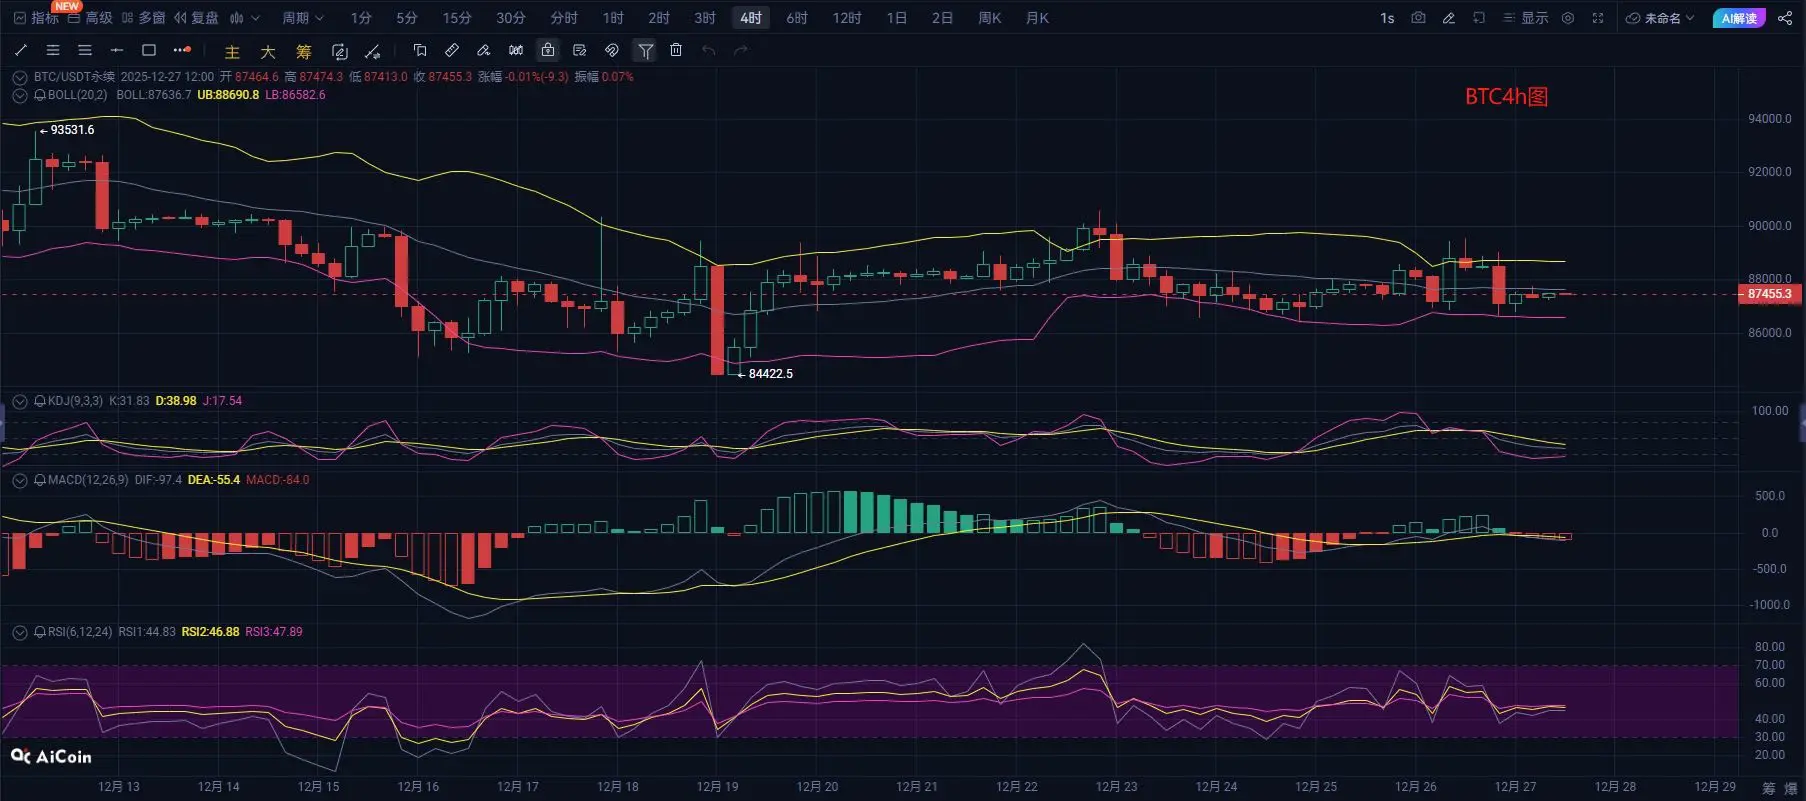Open the 多窗 multi-window layout

coord(143,18)
